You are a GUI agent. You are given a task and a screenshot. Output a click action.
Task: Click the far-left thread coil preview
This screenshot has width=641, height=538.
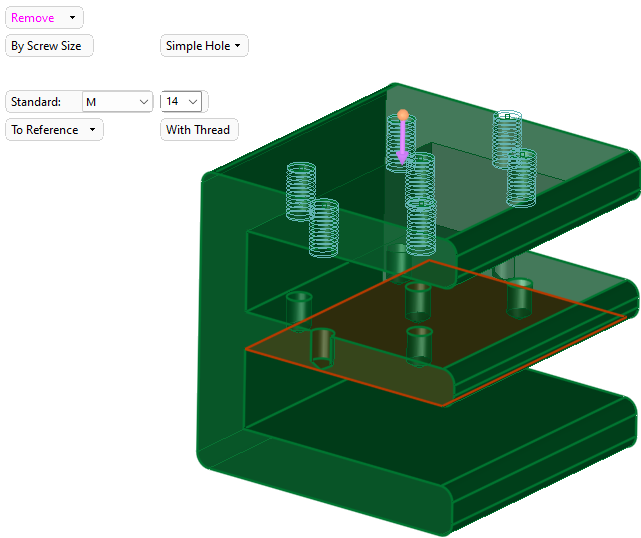[x=301, y=190]
